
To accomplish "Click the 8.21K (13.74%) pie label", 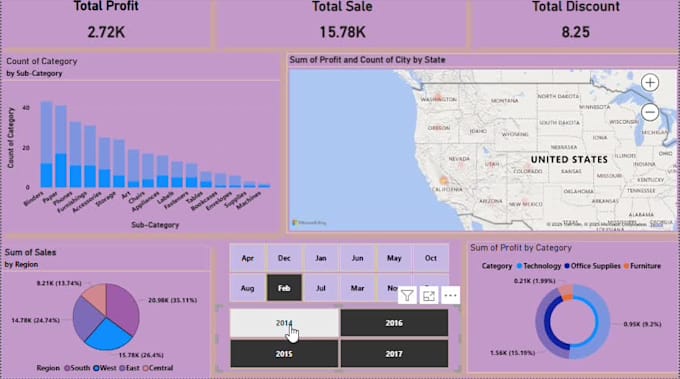I will pyautogui.click(x=59, y=283).
